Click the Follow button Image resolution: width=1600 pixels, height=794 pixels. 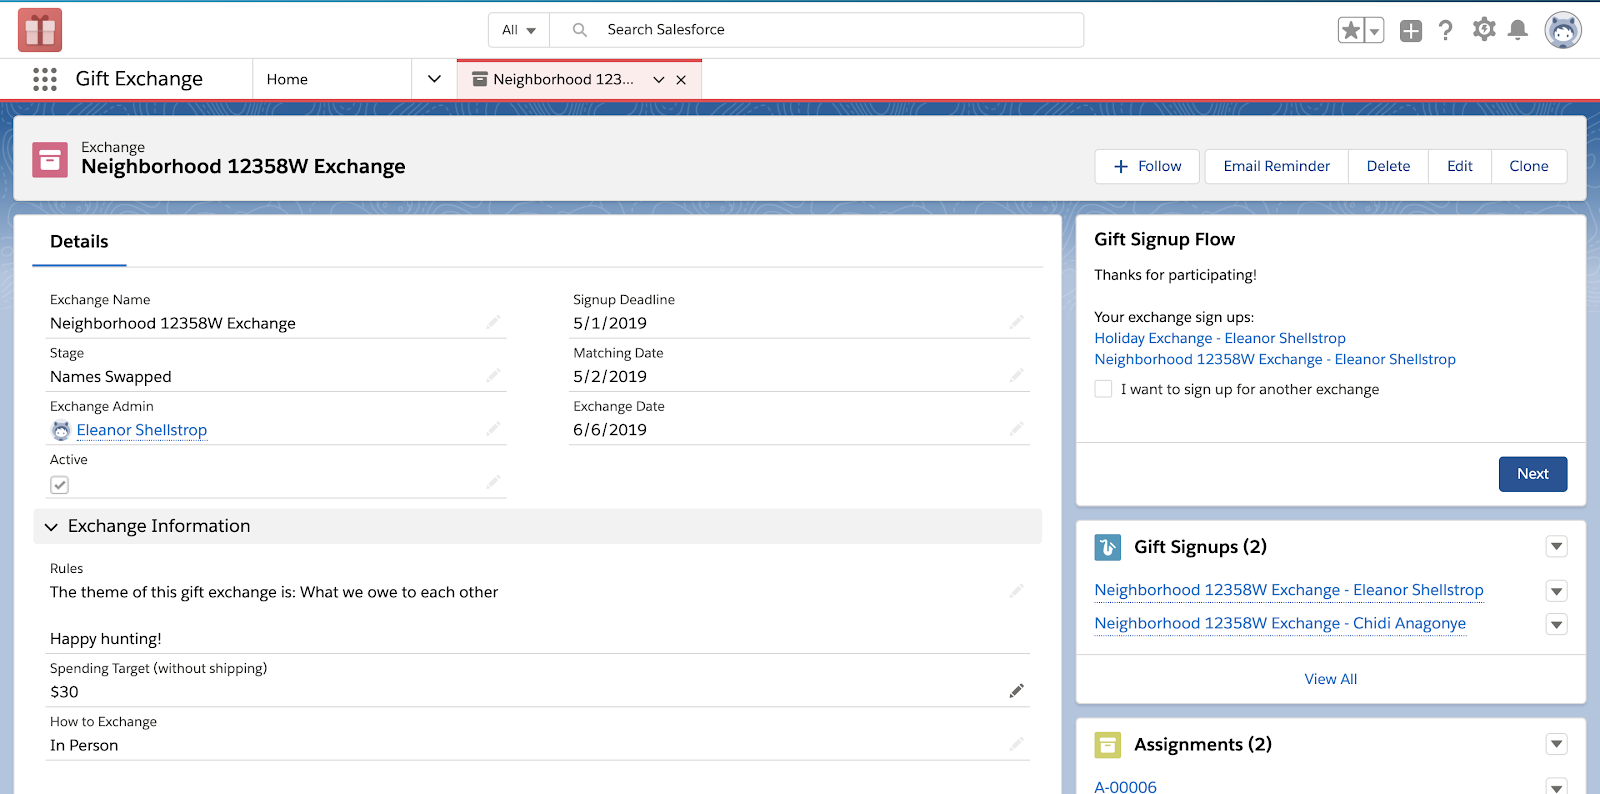coord(1148,166)
